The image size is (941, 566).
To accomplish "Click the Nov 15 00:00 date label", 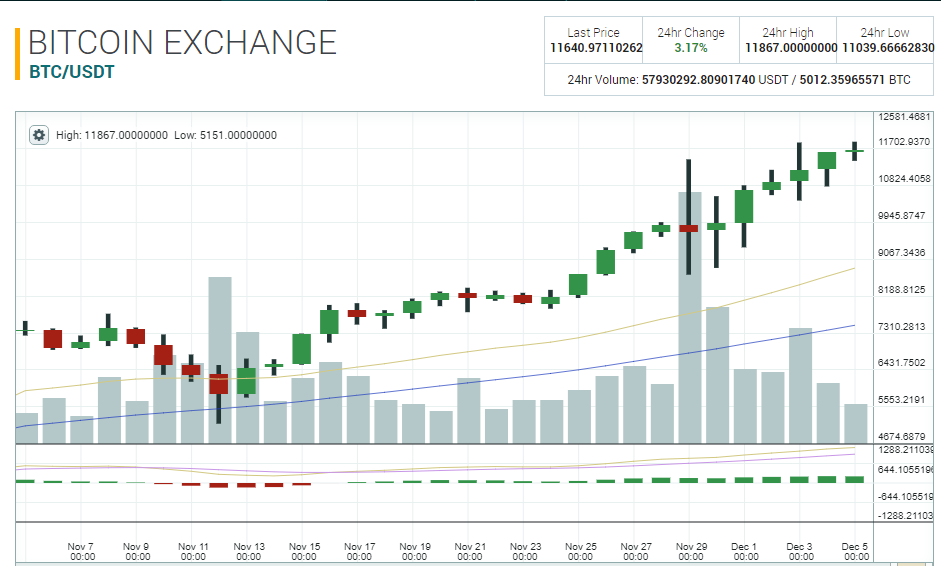I will (x=304, y=552).
